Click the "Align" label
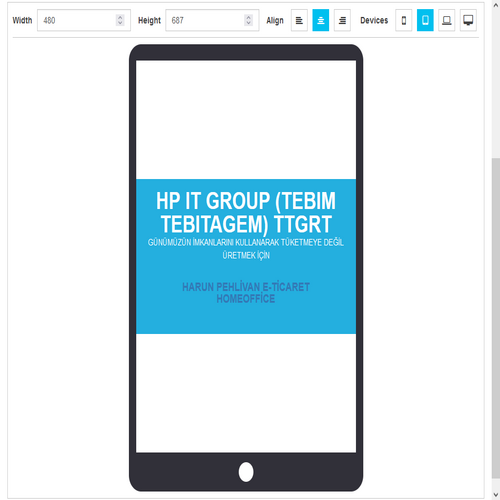 (275, 20)
